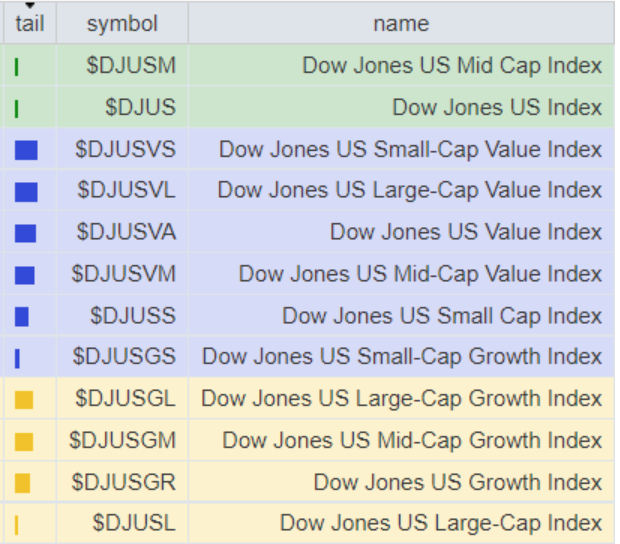
Task: Sort by the symbol column header
Action: [x=122, y=23]
